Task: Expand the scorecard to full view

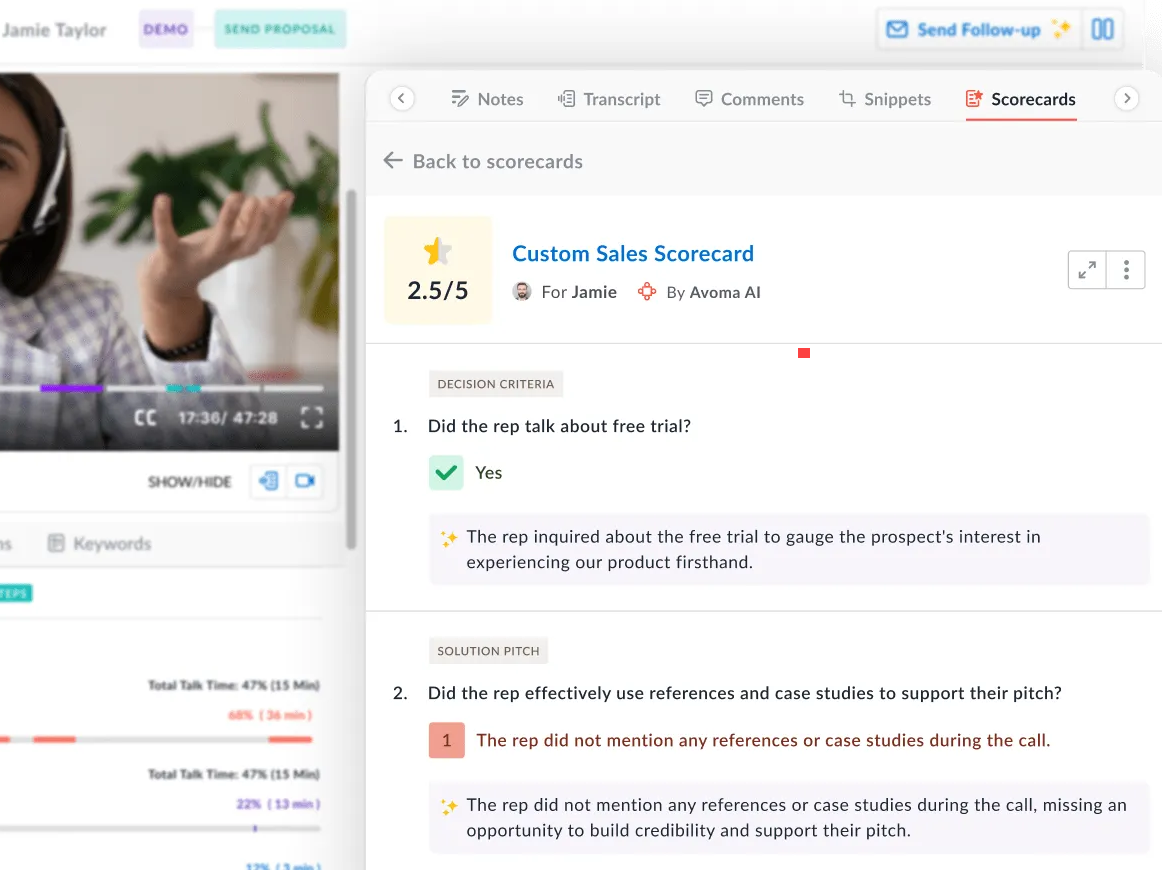Action: (x=1086, y=270)
